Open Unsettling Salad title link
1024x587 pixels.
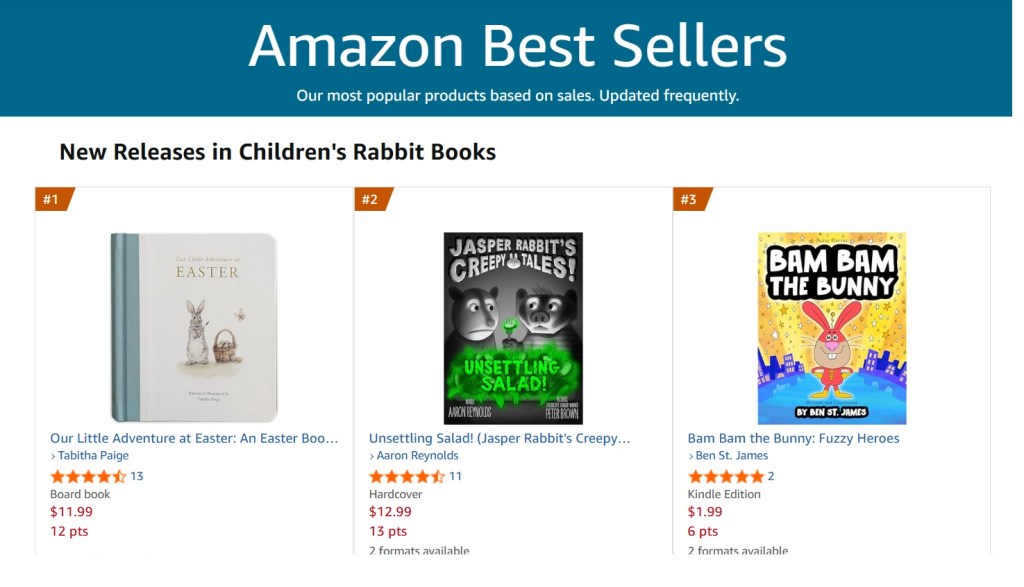click(x=499, y=438)
